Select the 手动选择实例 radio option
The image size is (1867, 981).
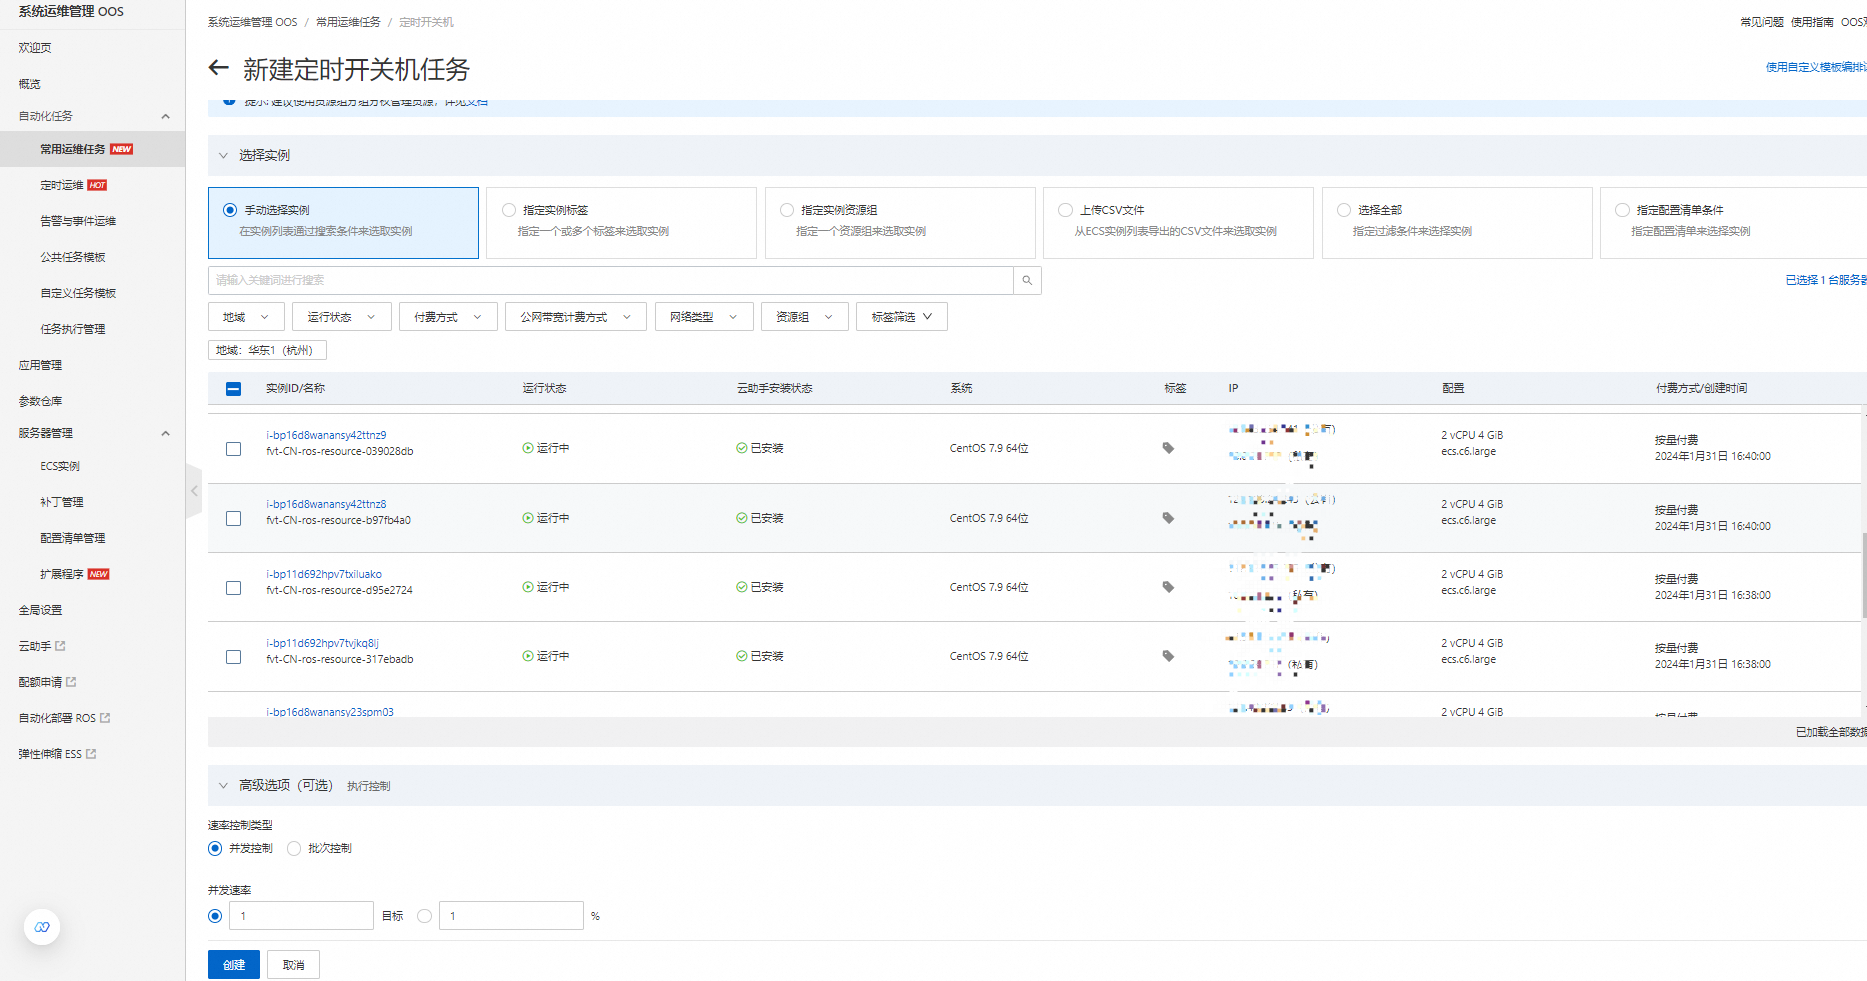[x=230, y=210]
